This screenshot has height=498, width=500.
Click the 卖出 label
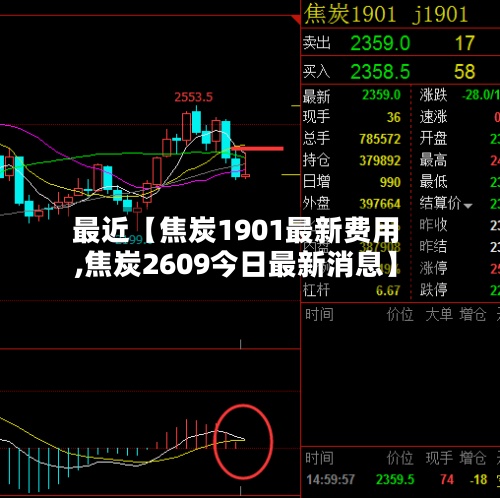click(317, 43)
